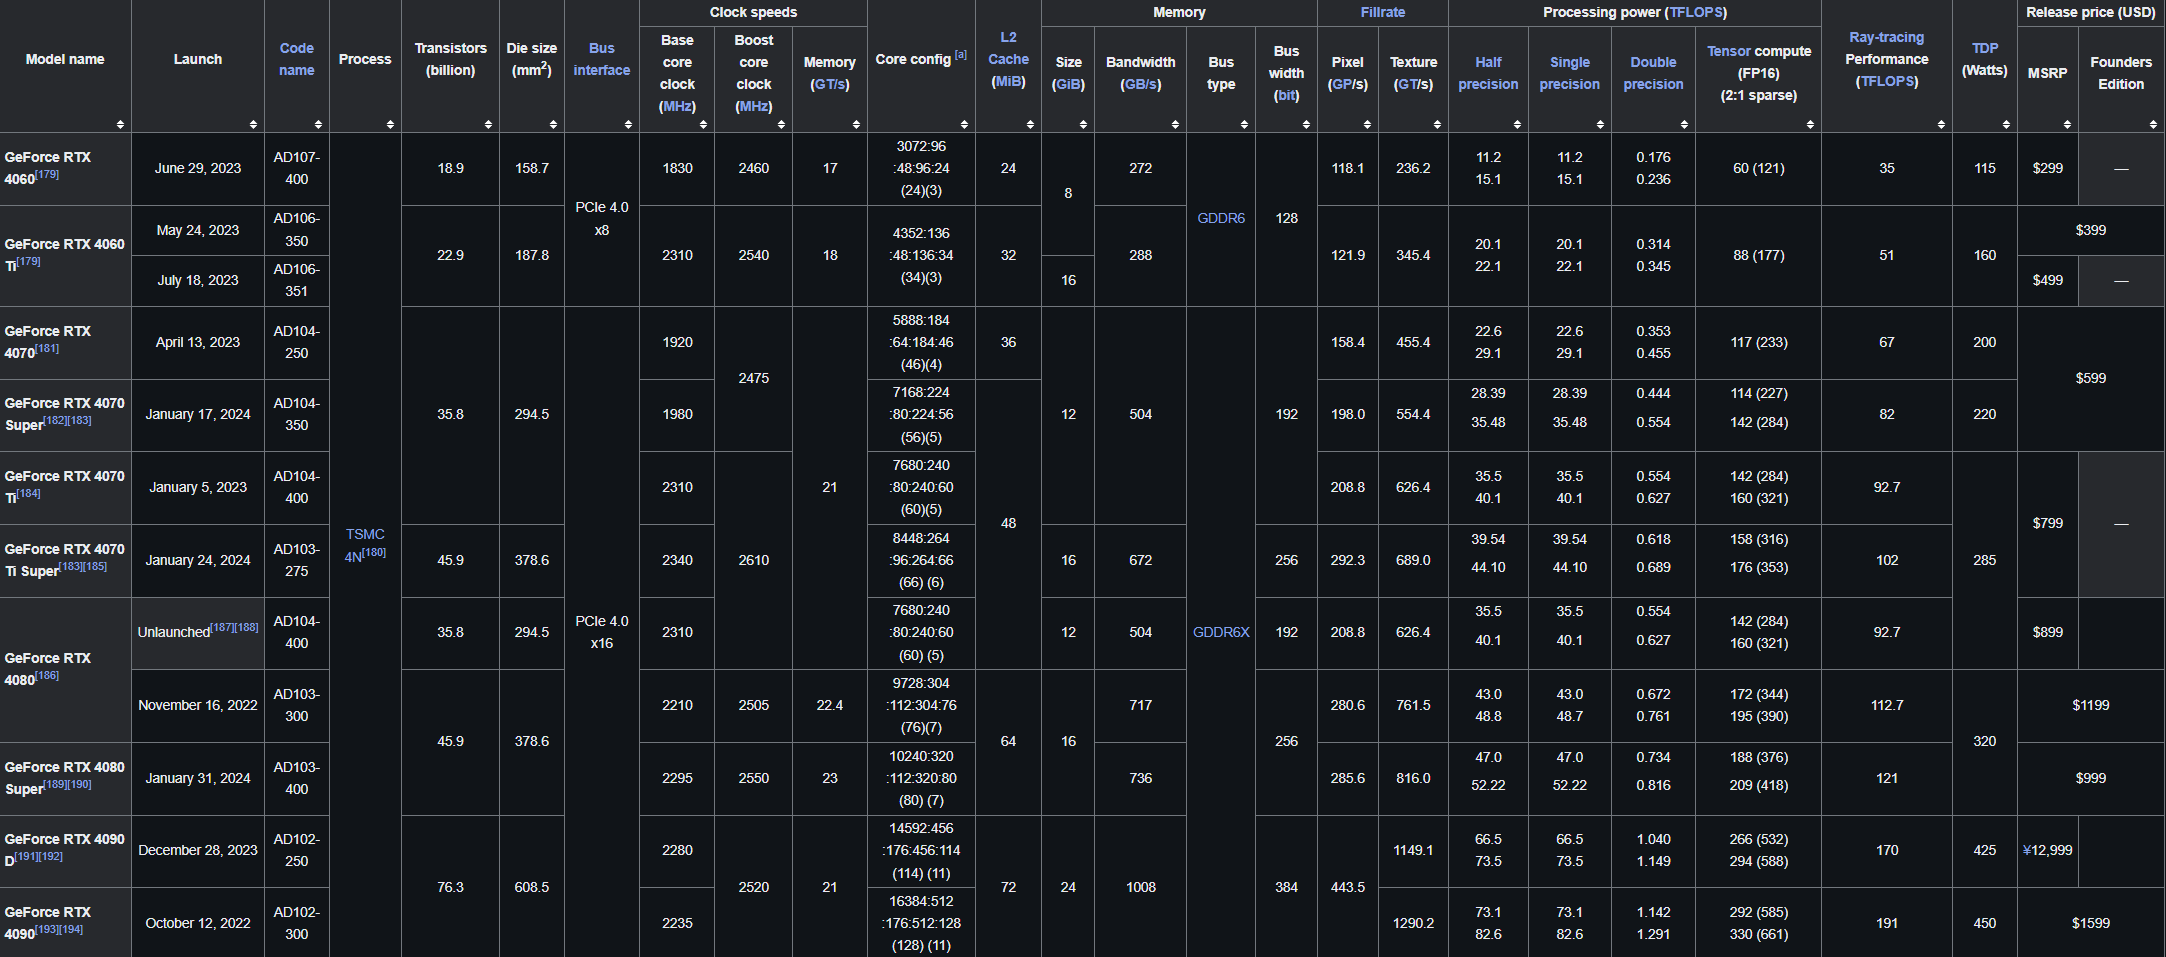
Task: Sort by Texture fillrate sort arrows
Action: (x=1437, y=124)
